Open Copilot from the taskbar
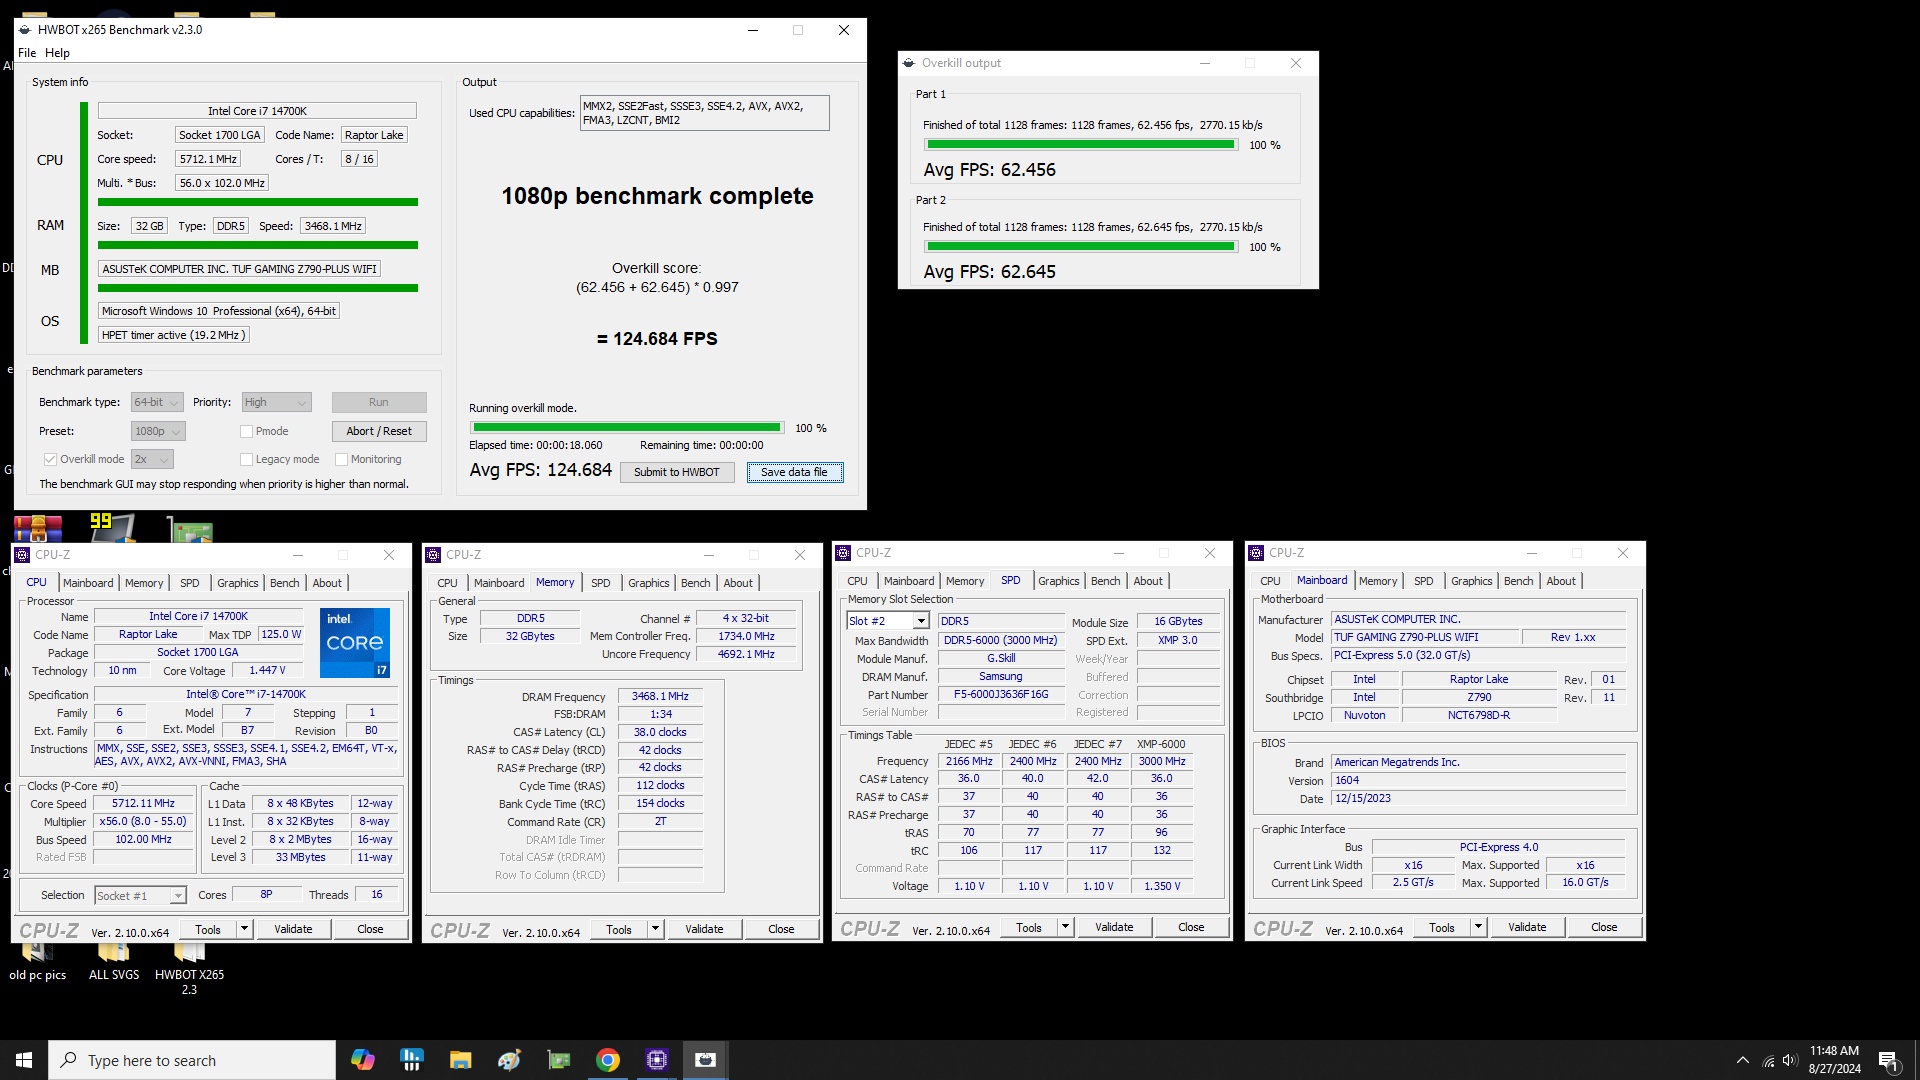The height and width of the screenshot is (1080, 1920). point(362,1060)
